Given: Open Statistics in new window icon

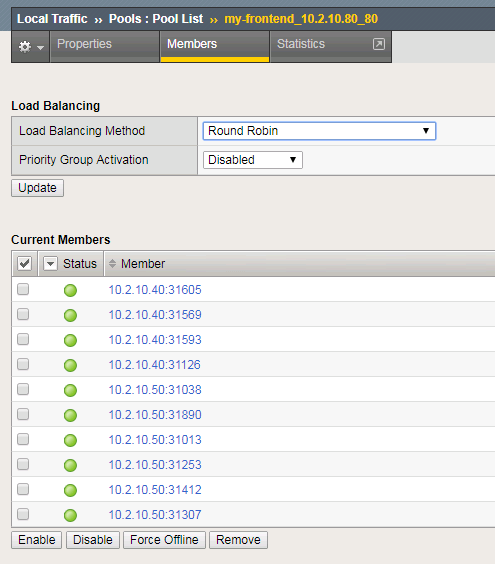Looking at the screenshot, I should [378, 44].
